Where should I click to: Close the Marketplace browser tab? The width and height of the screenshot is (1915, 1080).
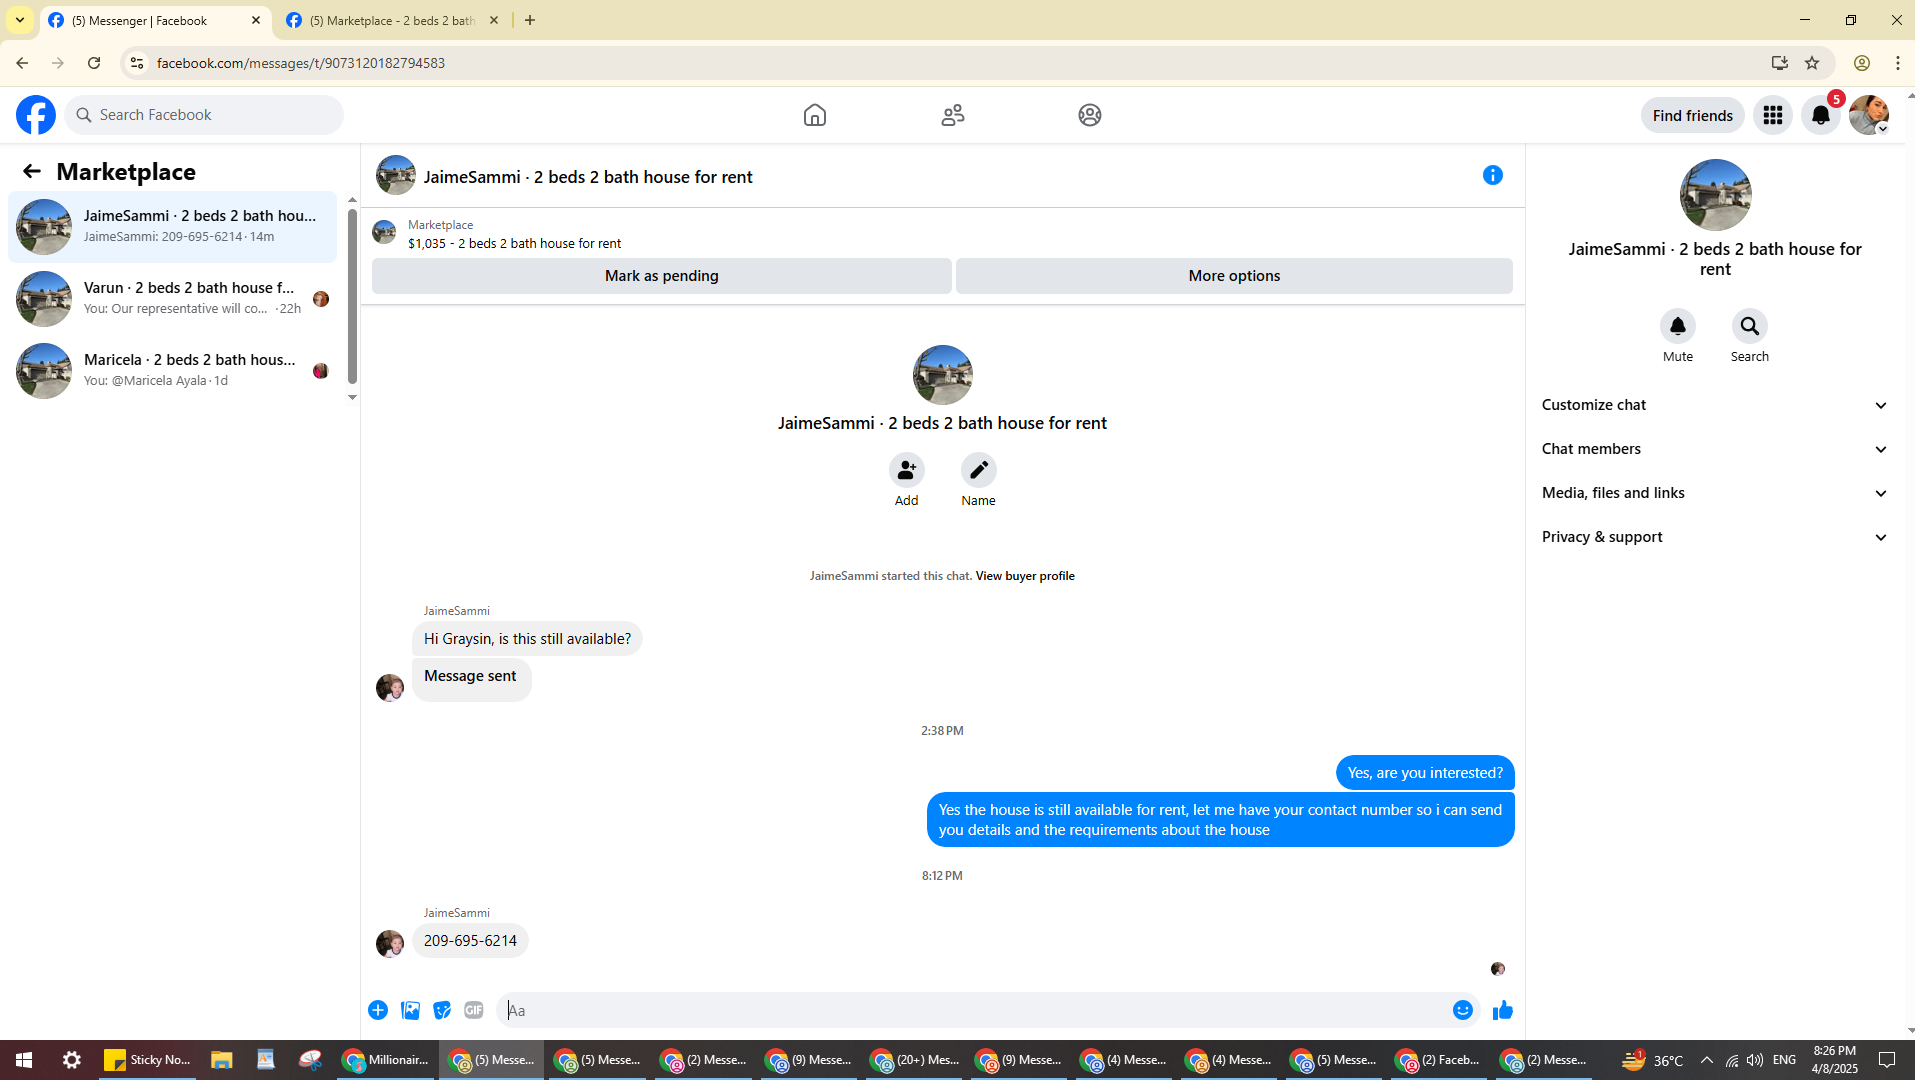click(x=494, y=20)
